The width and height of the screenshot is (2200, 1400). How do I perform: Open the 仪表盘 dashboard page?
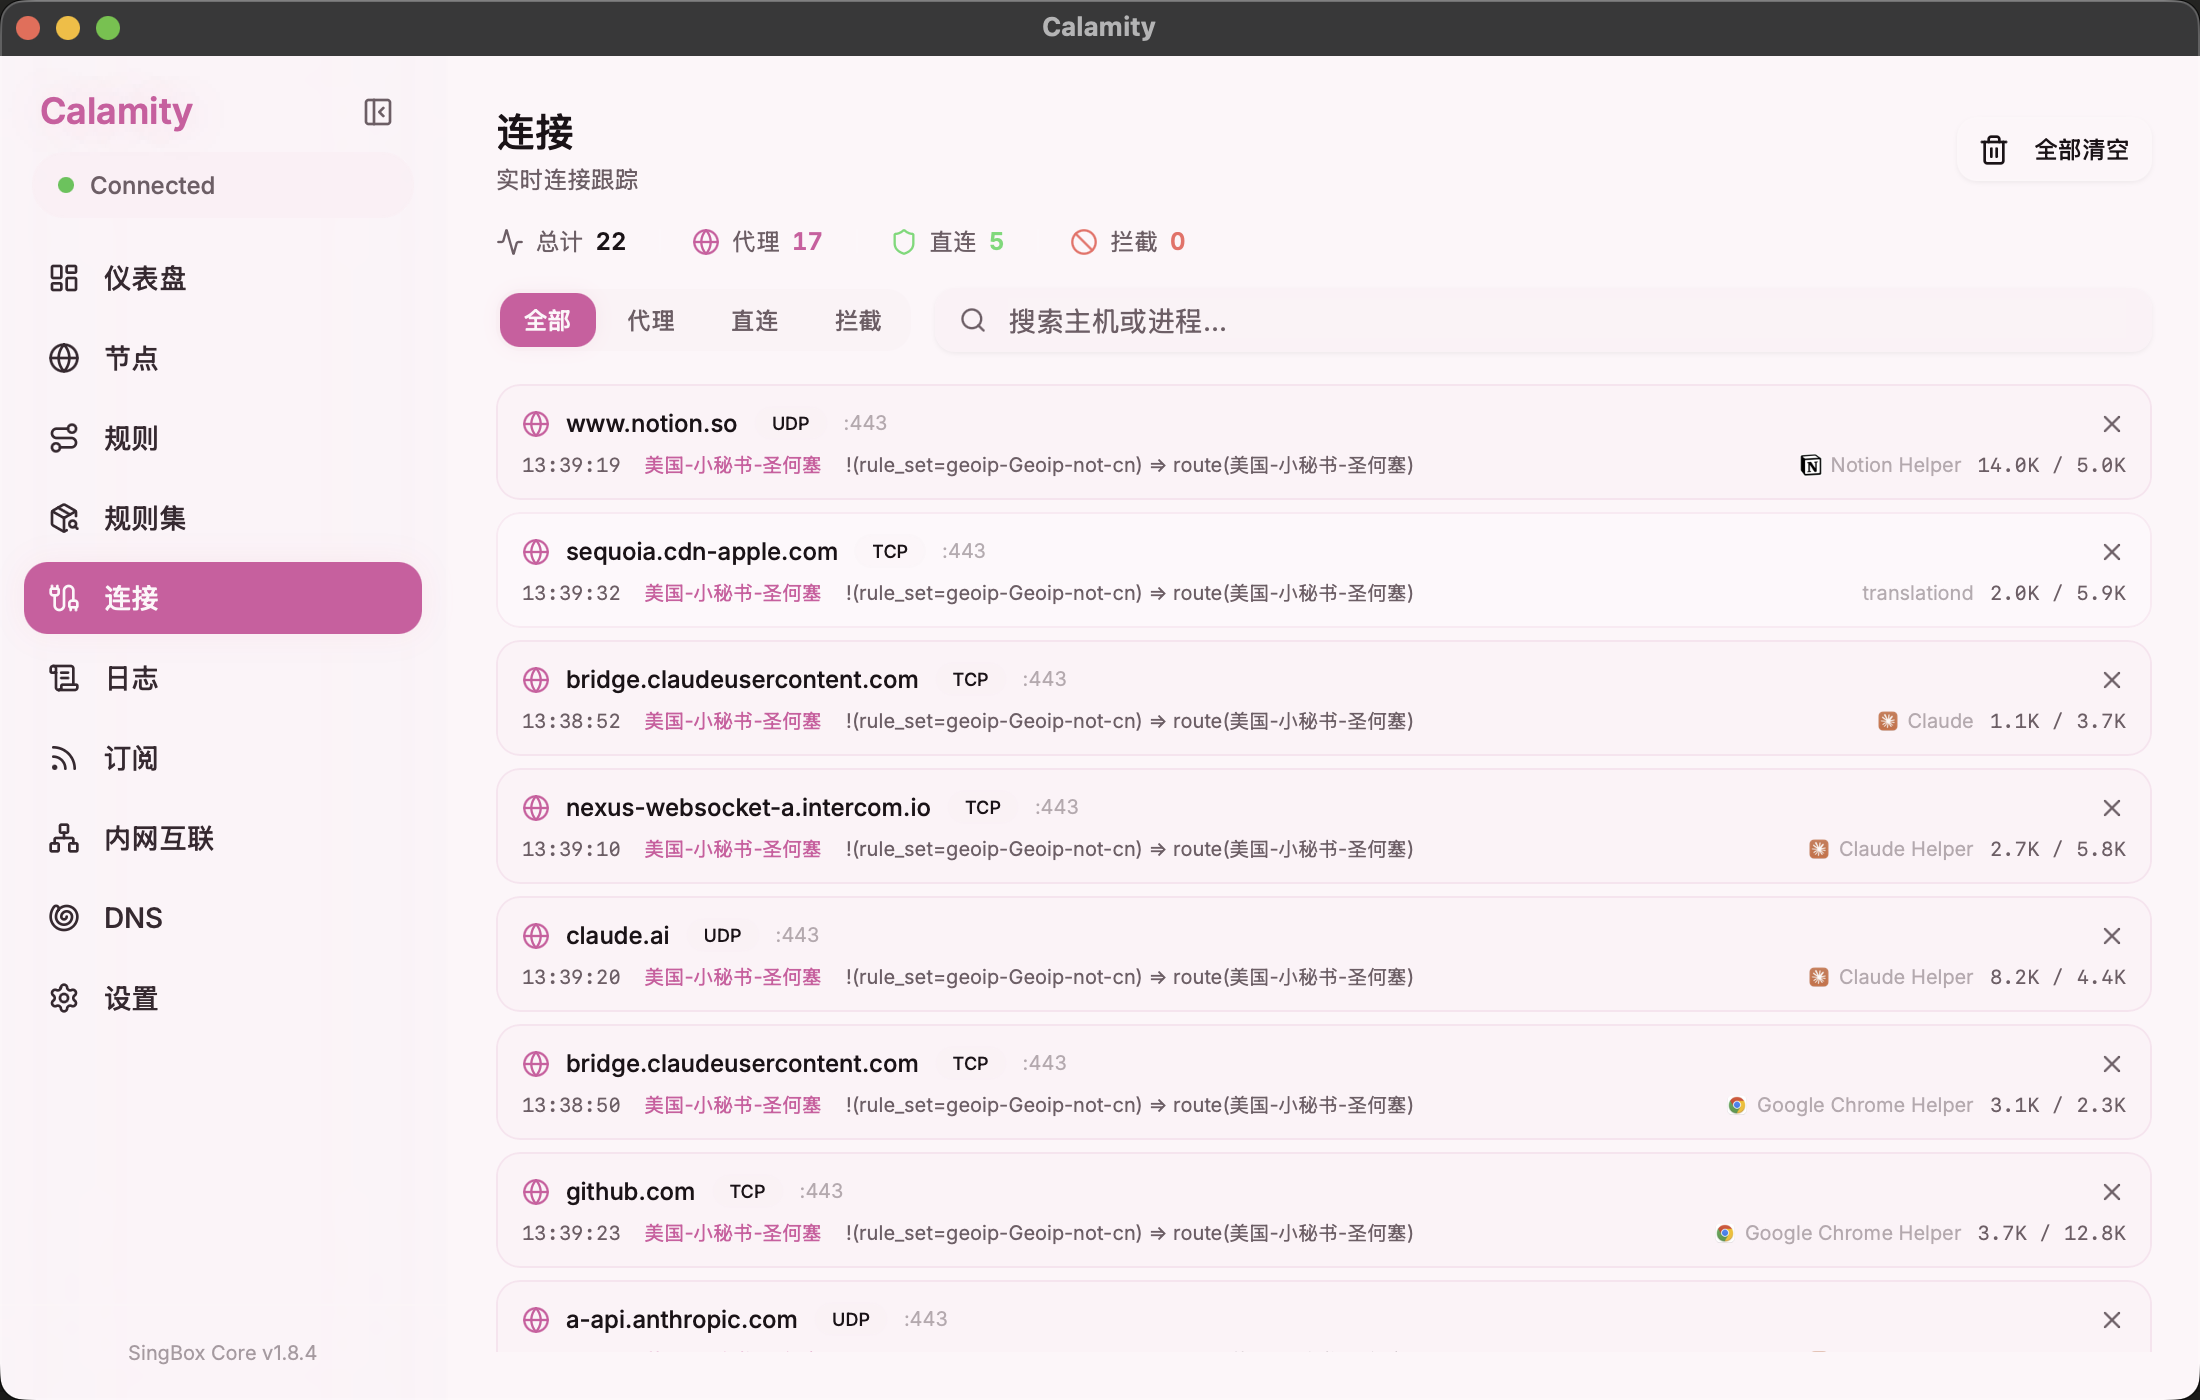145,278
